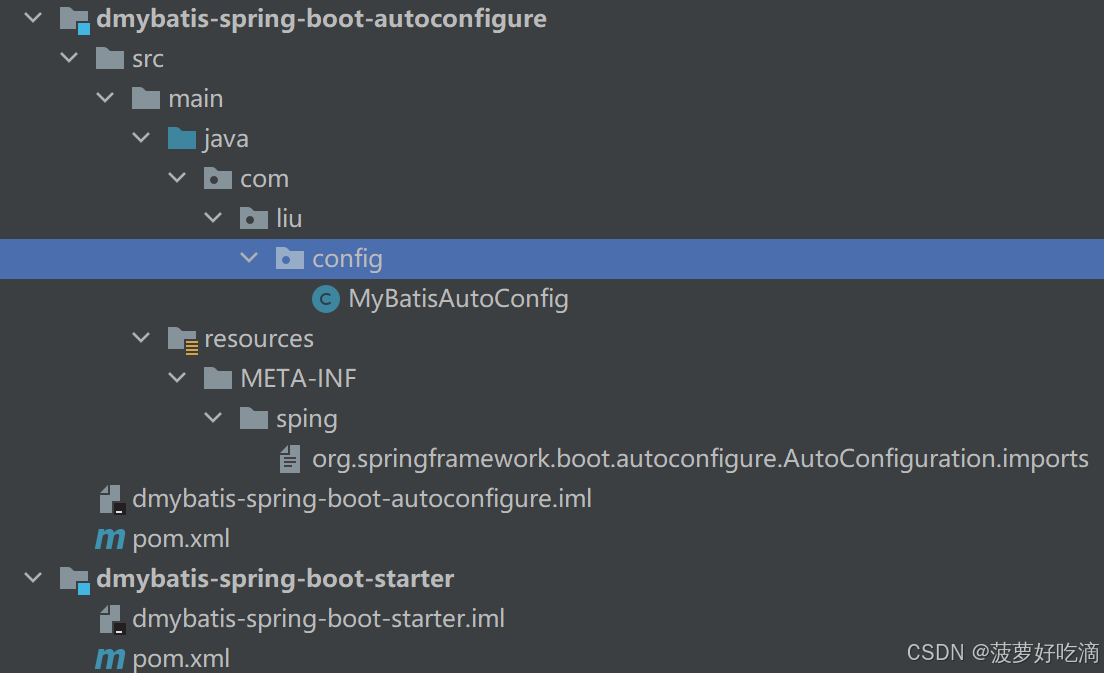1104x673 pixels.
Task: Collapse the sping folder chevron
Action: 213,418
